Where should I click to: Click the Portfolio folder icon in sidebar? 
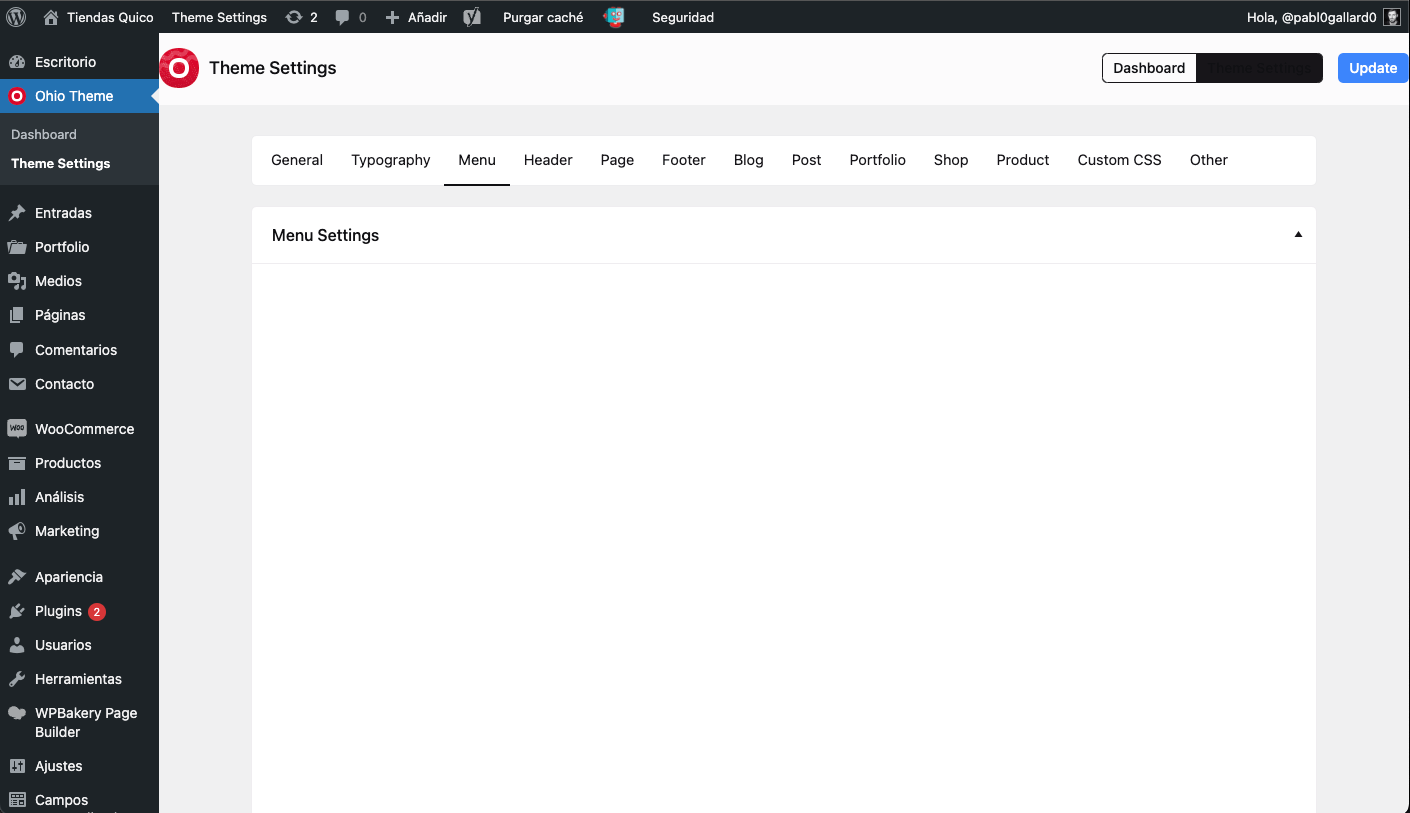tap(17, 247)
